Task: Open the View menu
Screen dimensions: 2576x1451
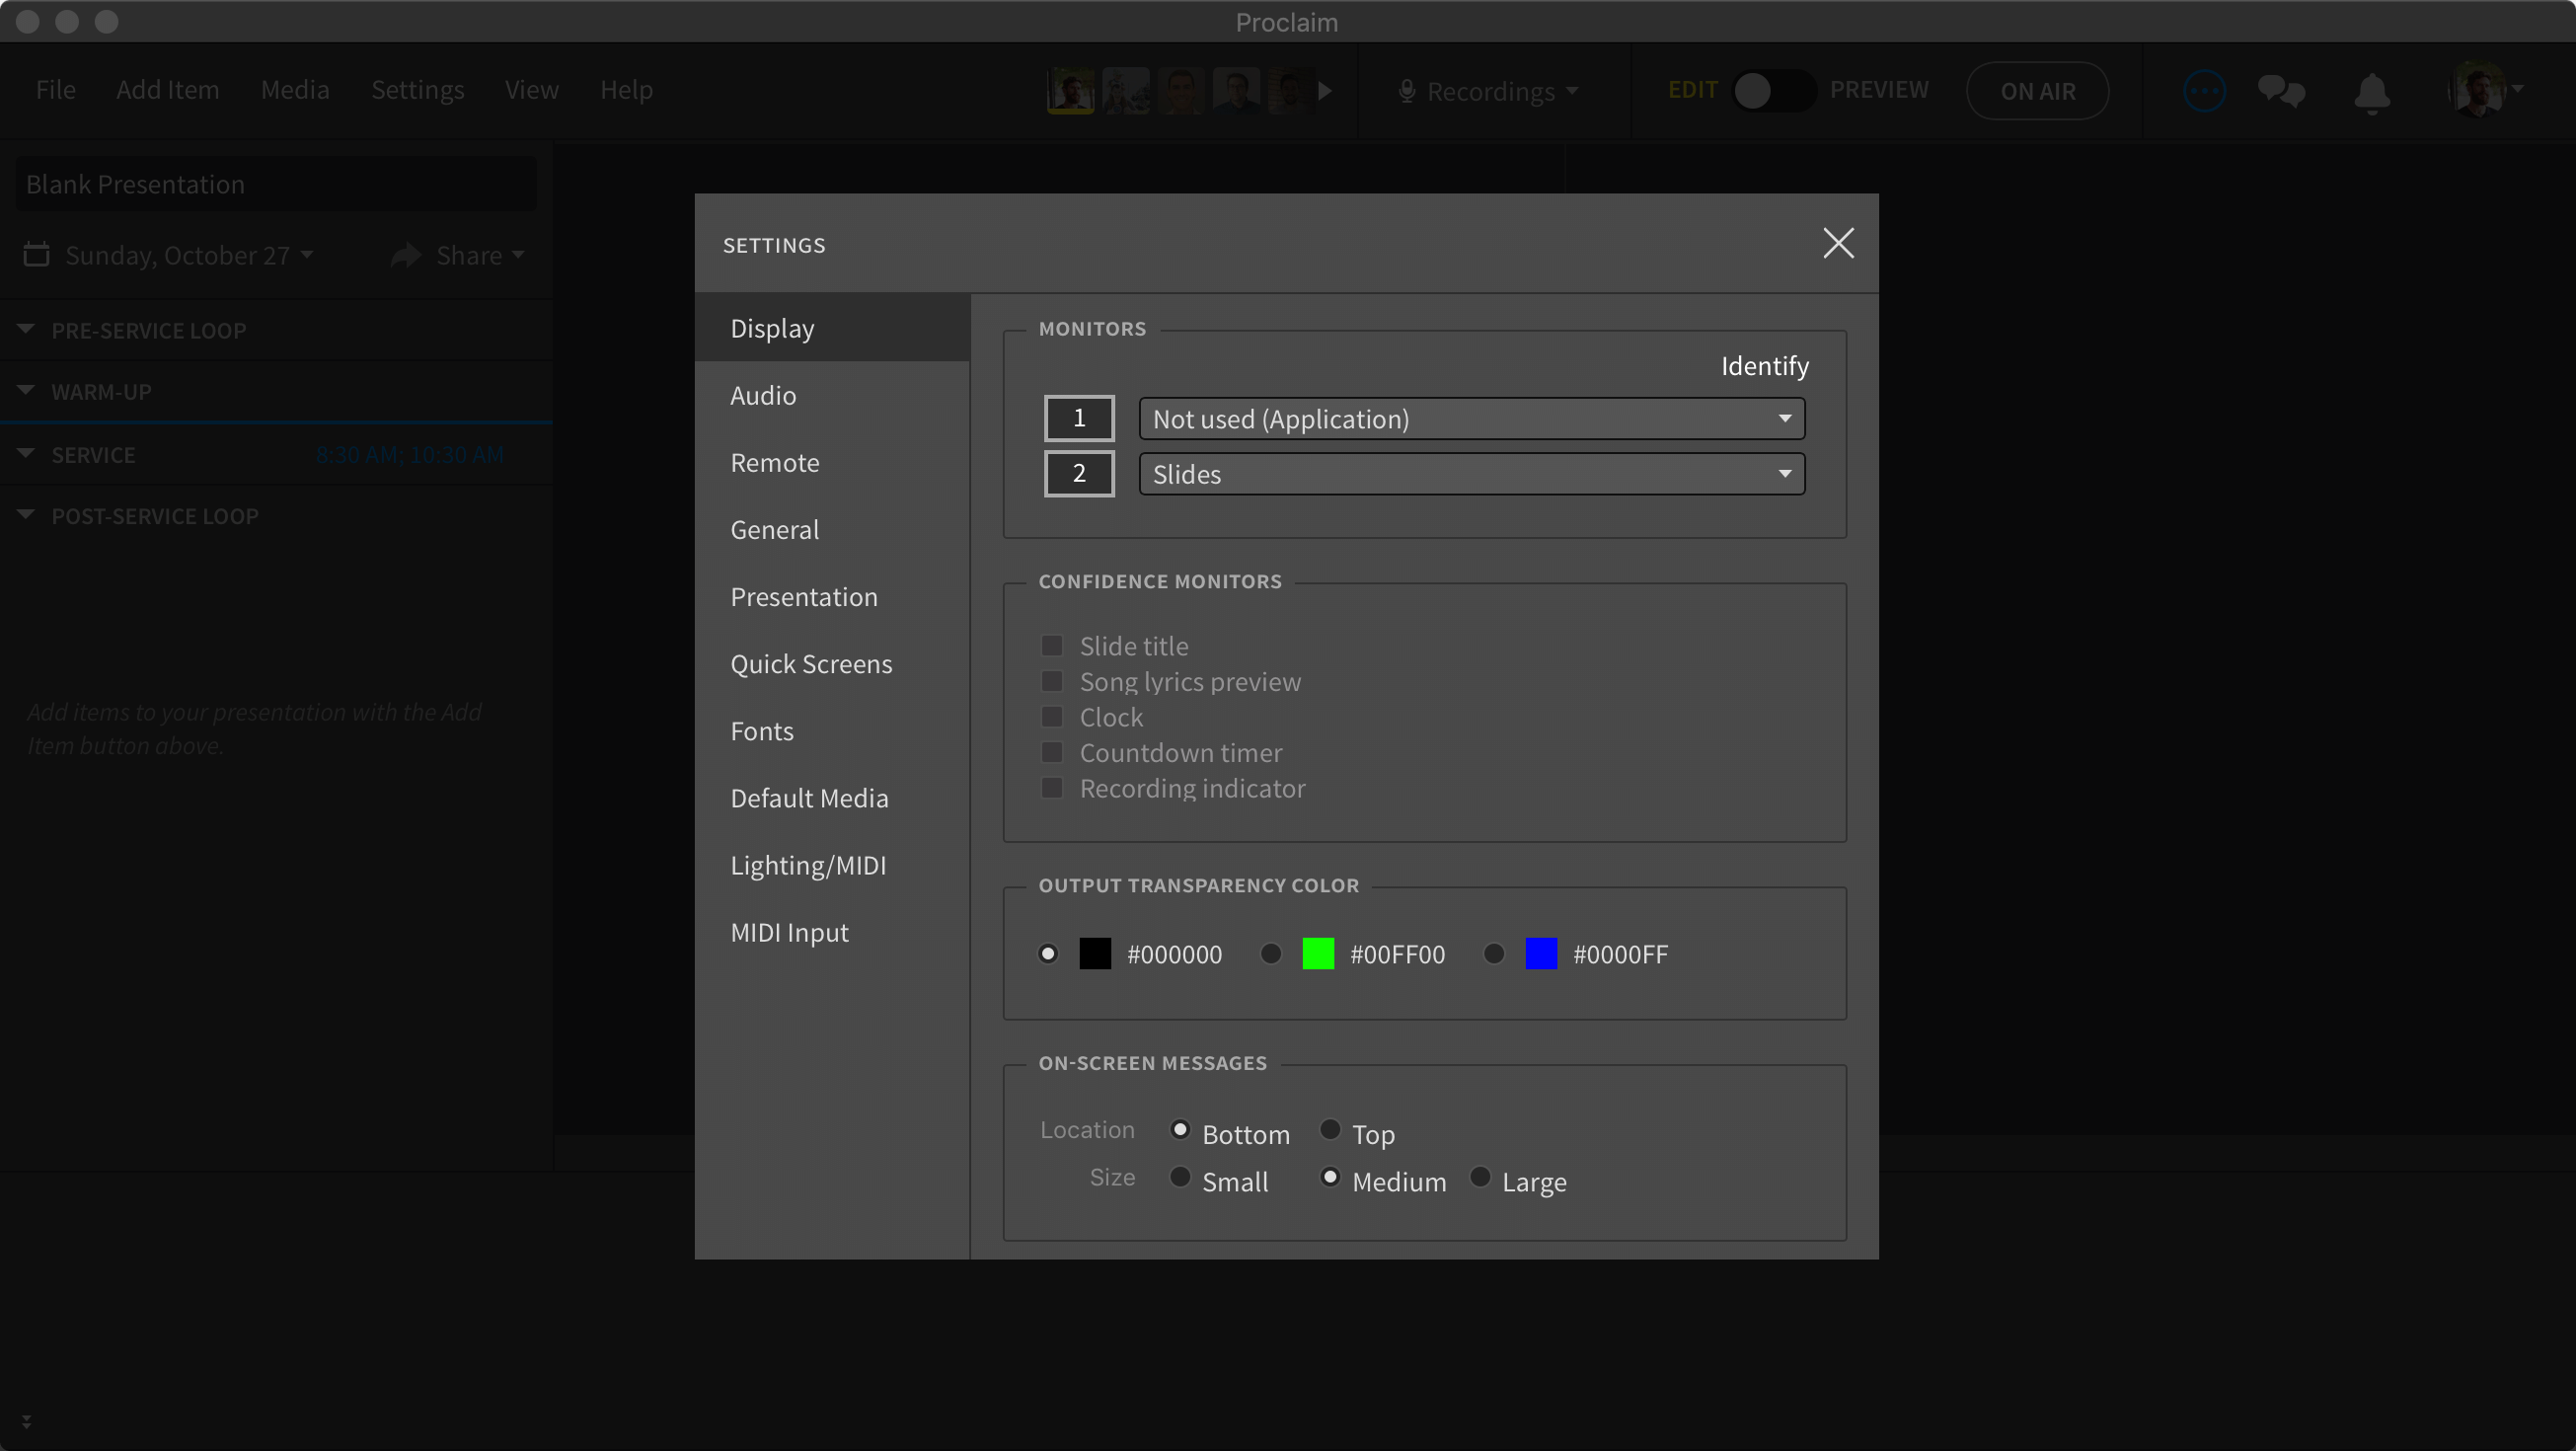Action: pos(531,90)
